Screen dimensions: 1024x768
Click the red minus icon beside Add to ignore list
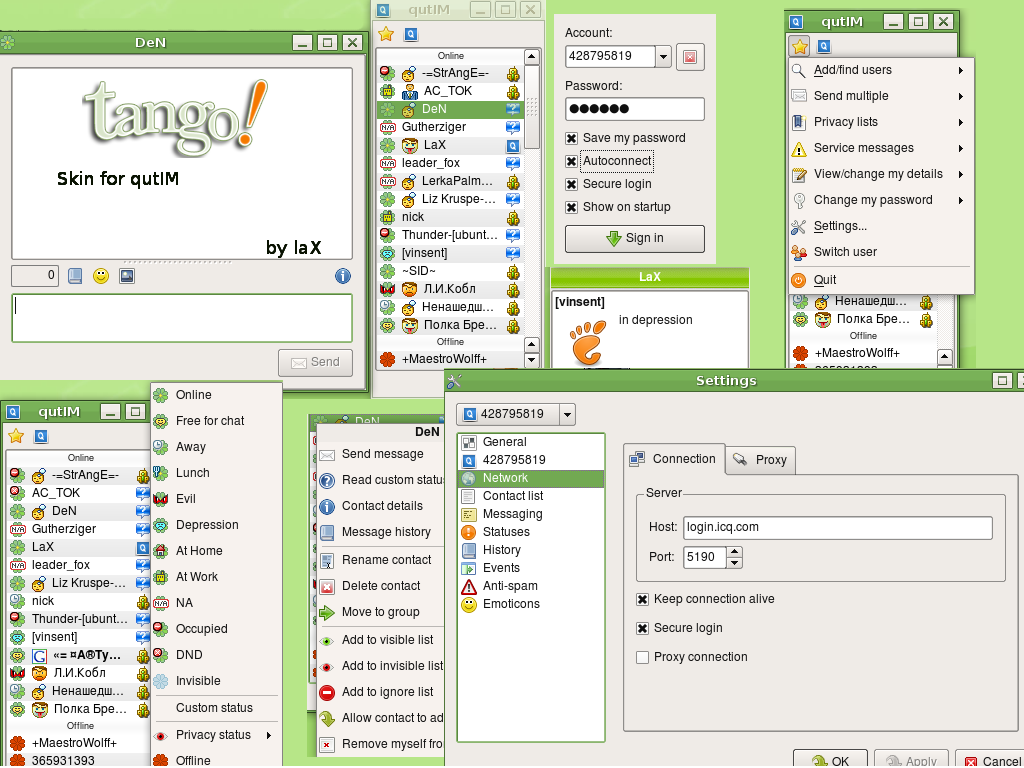pos(327,692)
